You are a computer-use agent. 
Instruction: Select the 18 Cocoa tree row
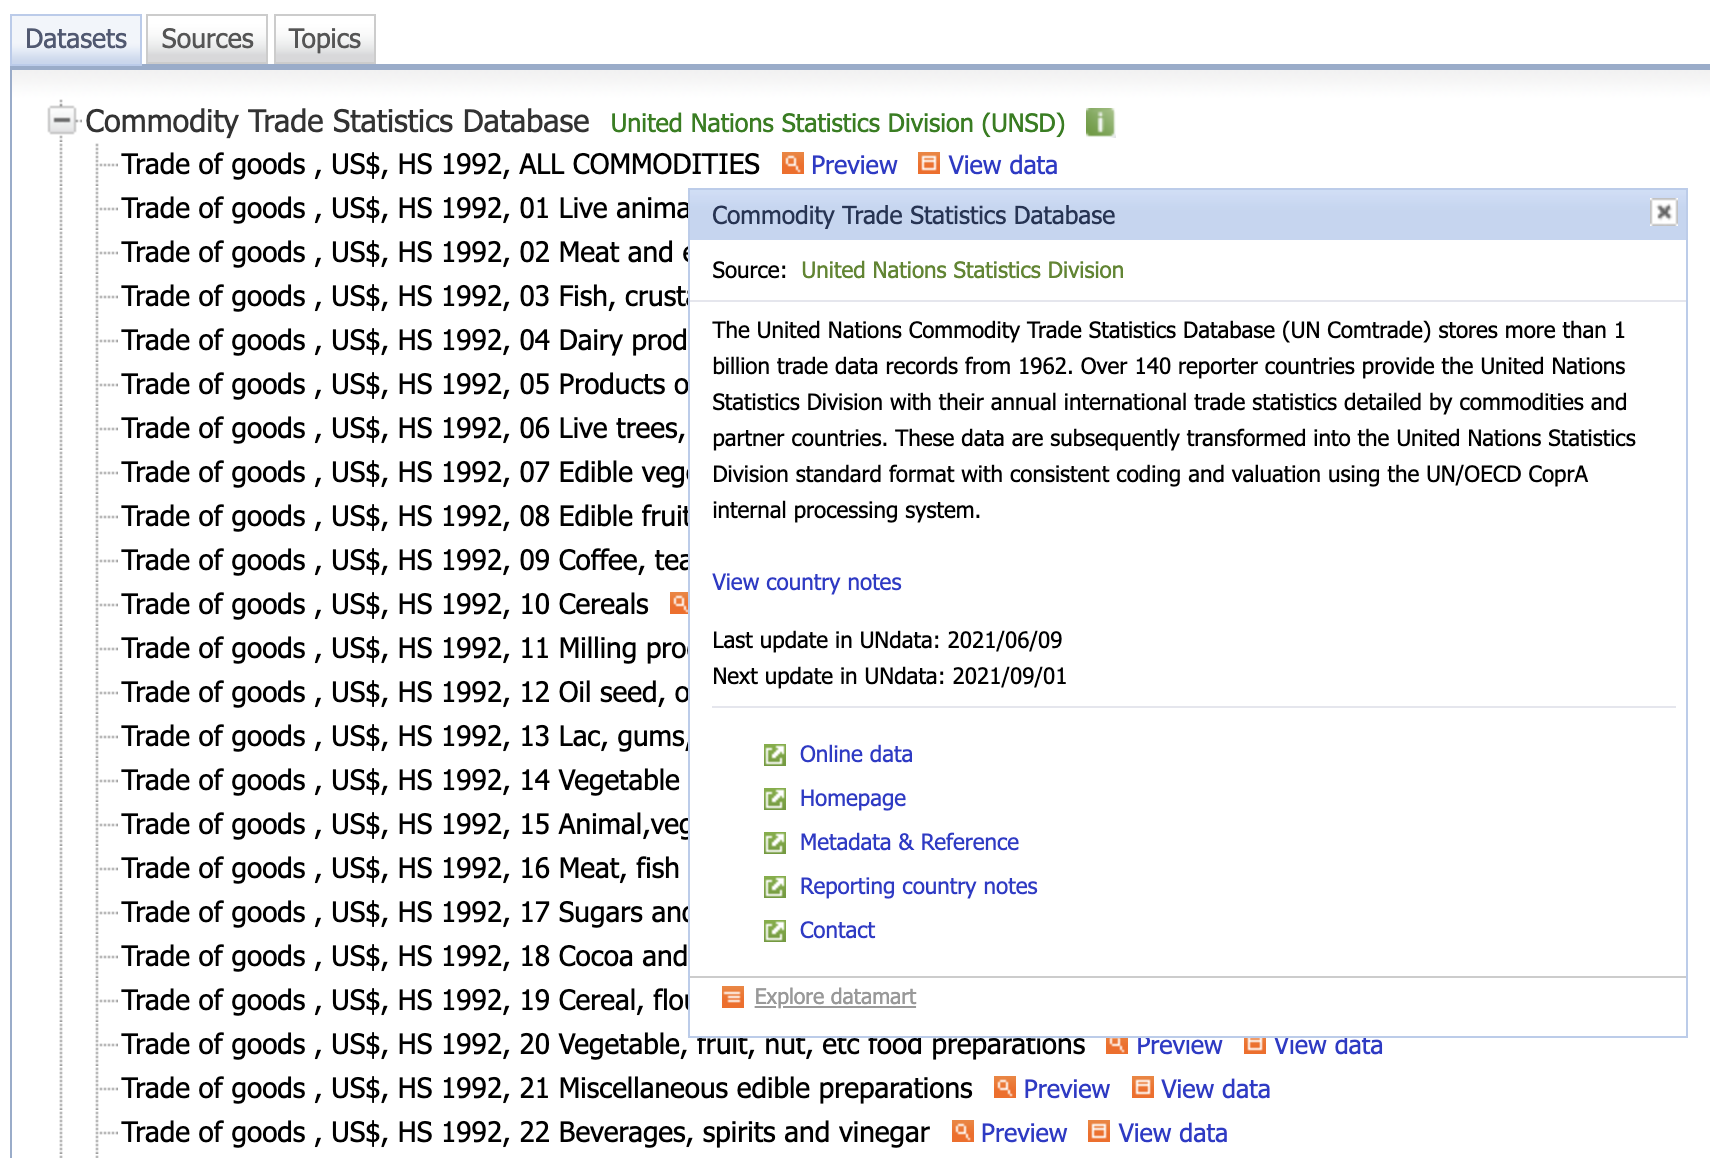tap(404, 956)
